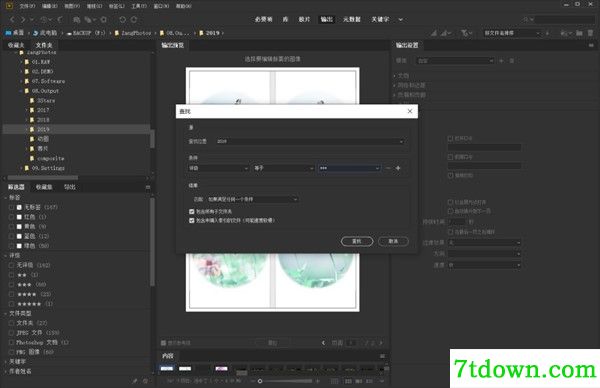The height and width of the screenshot is (388, 600).
Task: Switch to the 元数据 workspace
Action: click(351, 19)
